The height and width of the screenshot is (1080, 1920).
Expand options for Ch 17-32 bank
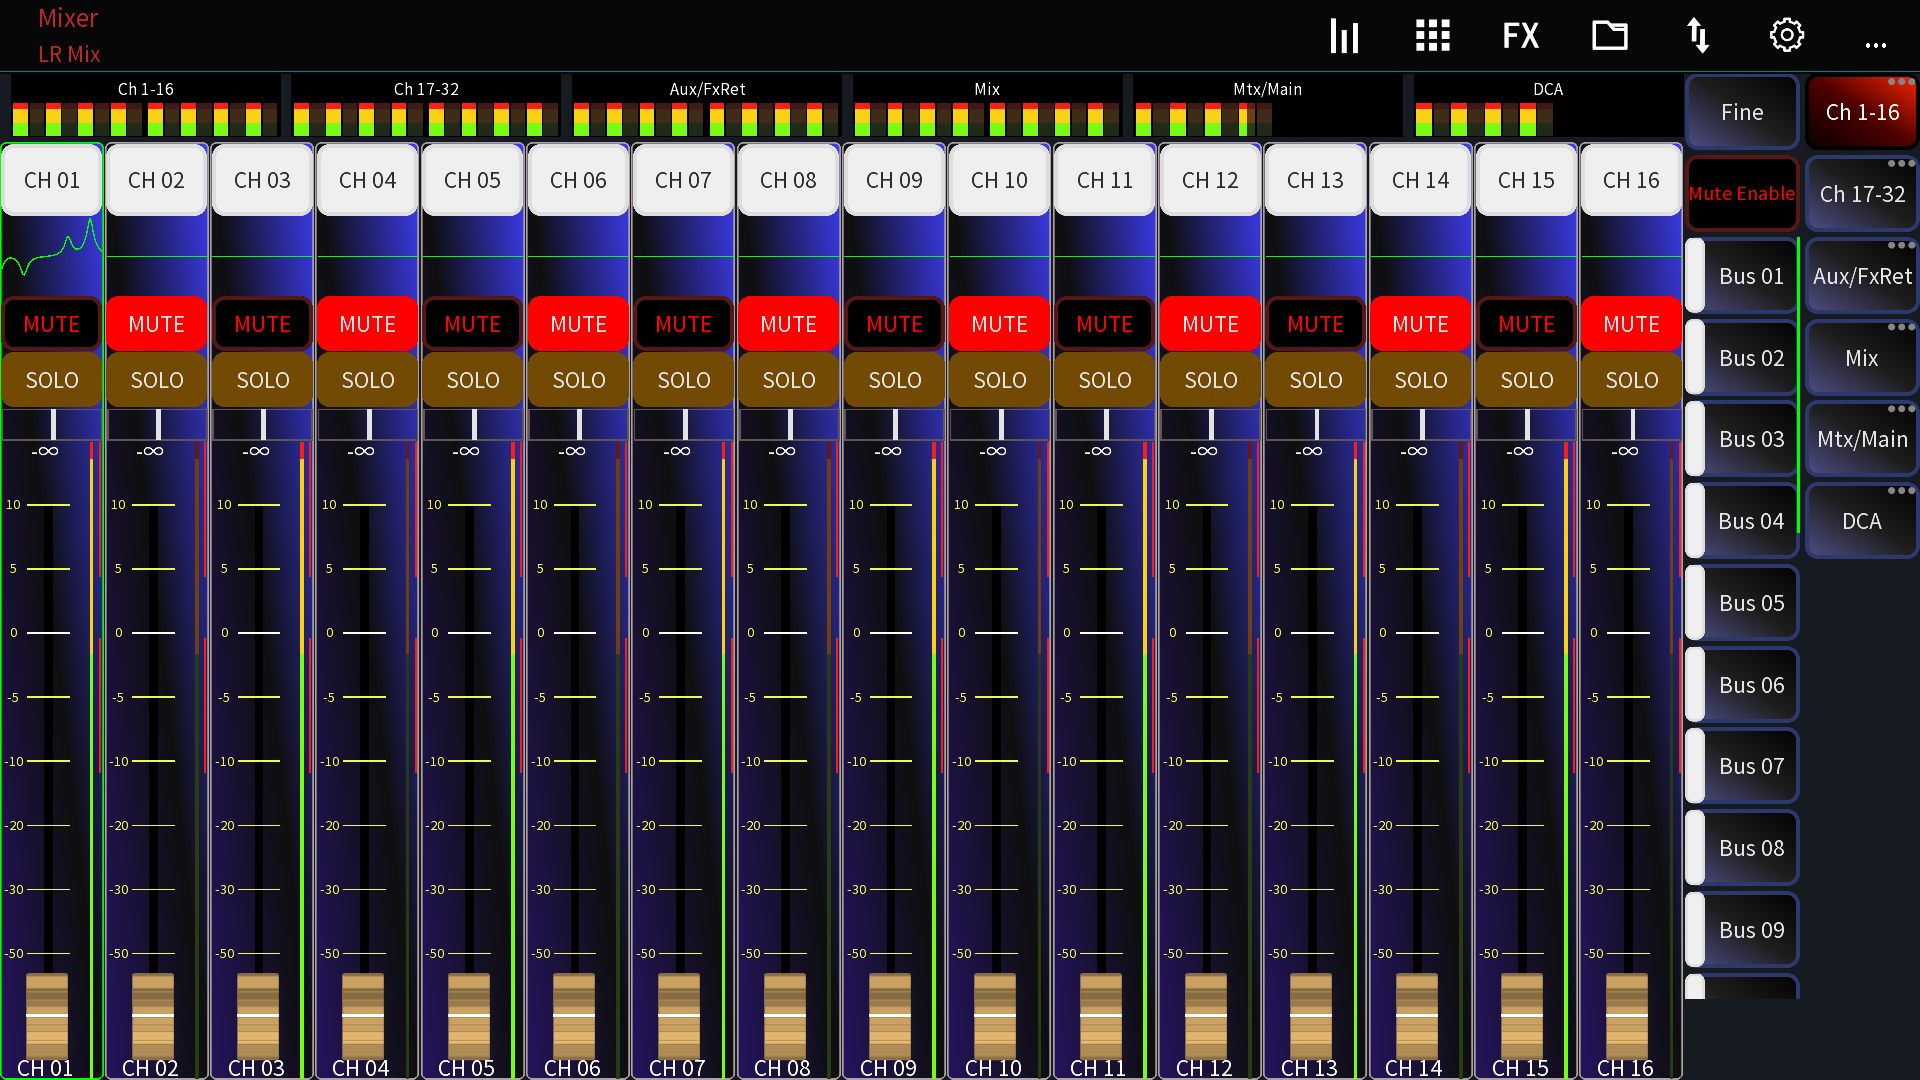[1903, 163]
